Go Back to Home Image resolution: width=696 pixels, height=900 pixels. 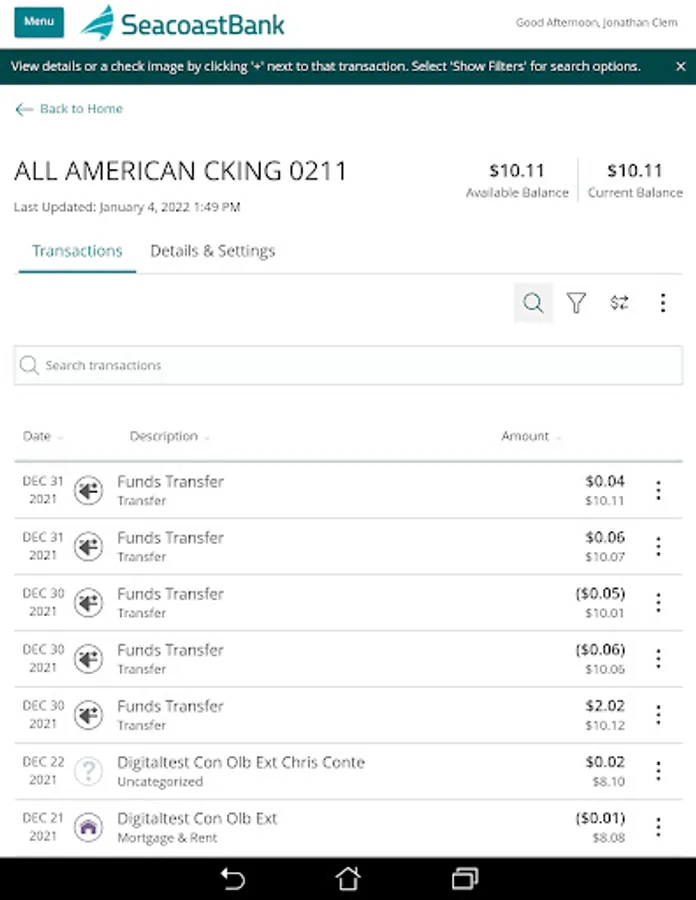(x=69, y=109)
